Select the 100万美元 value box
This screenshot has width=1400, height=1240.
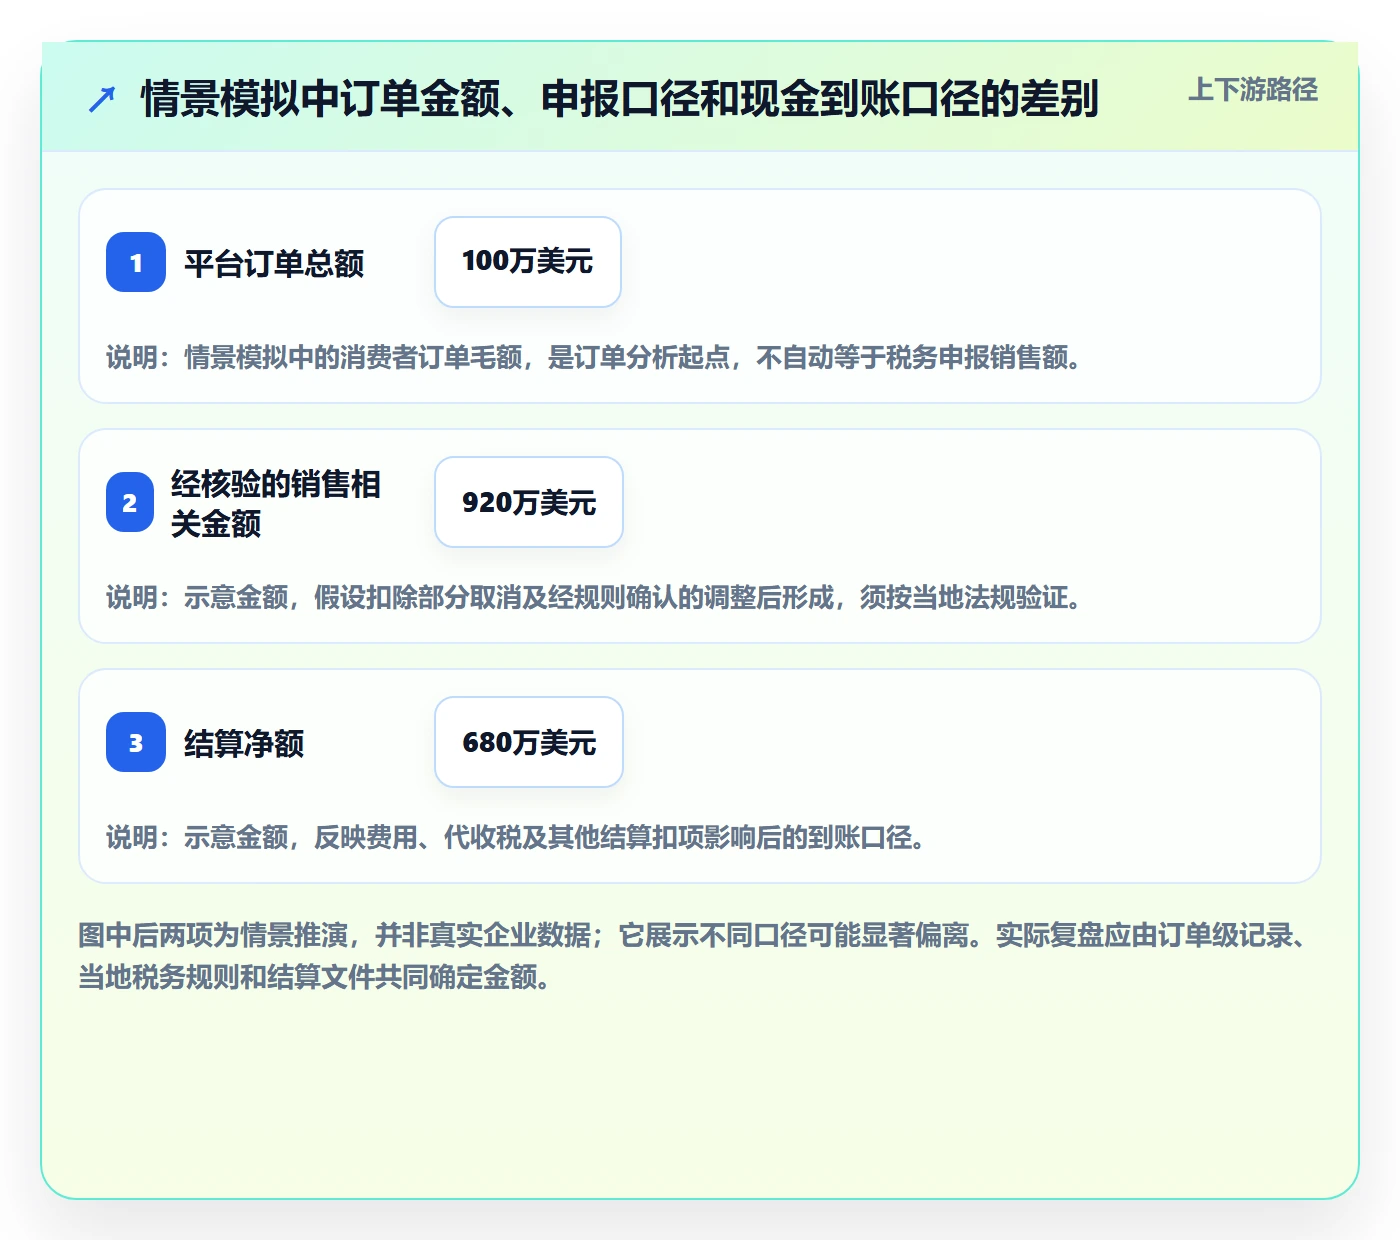coord(528,262)
